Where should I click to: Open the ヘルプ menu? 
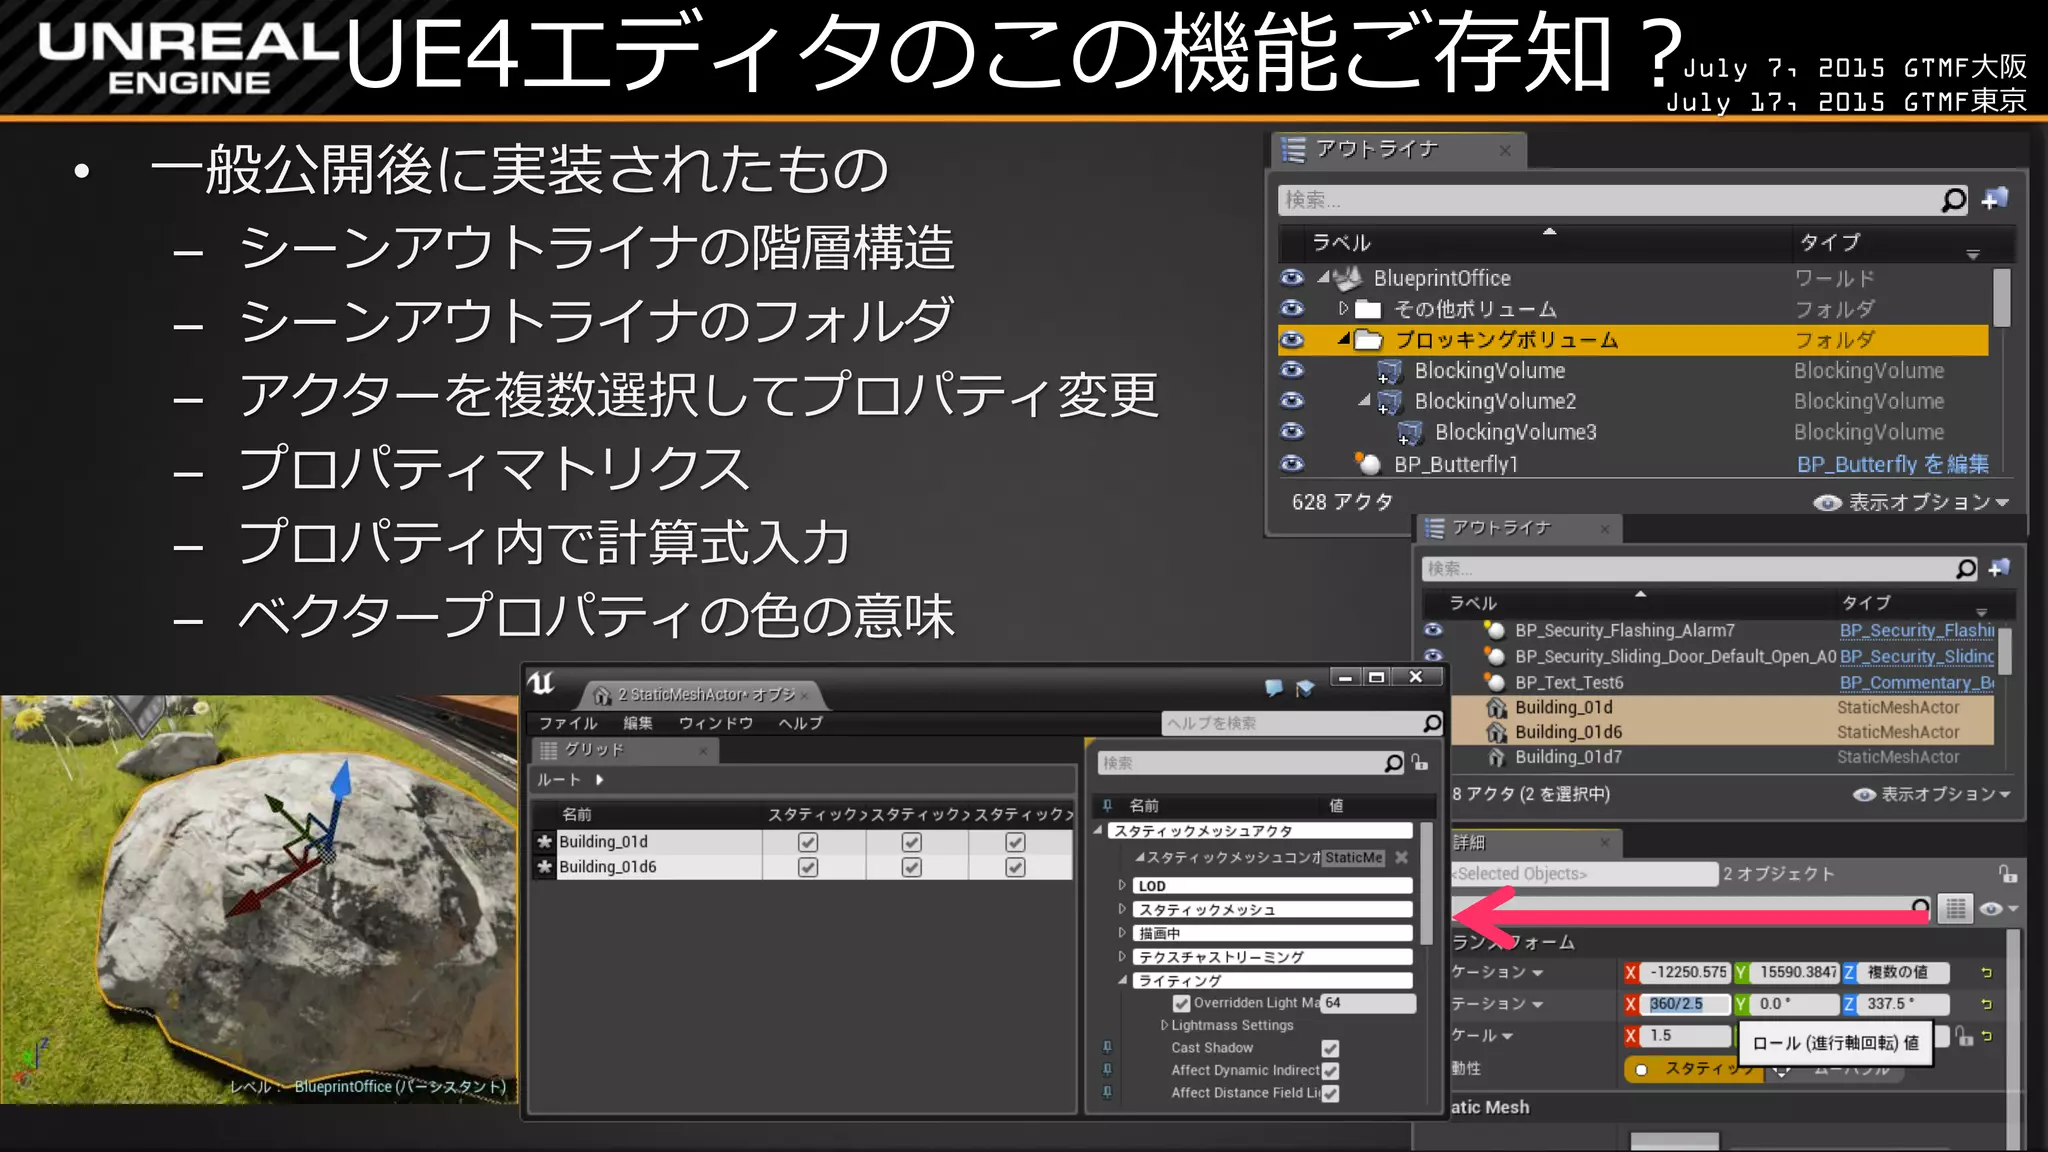point(800,723)
